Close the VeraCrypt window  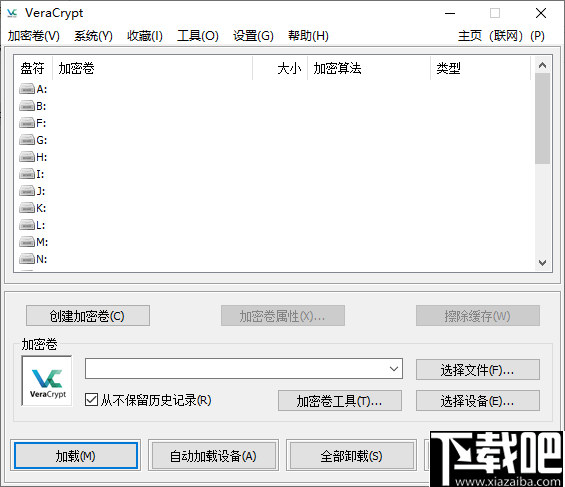540,13
